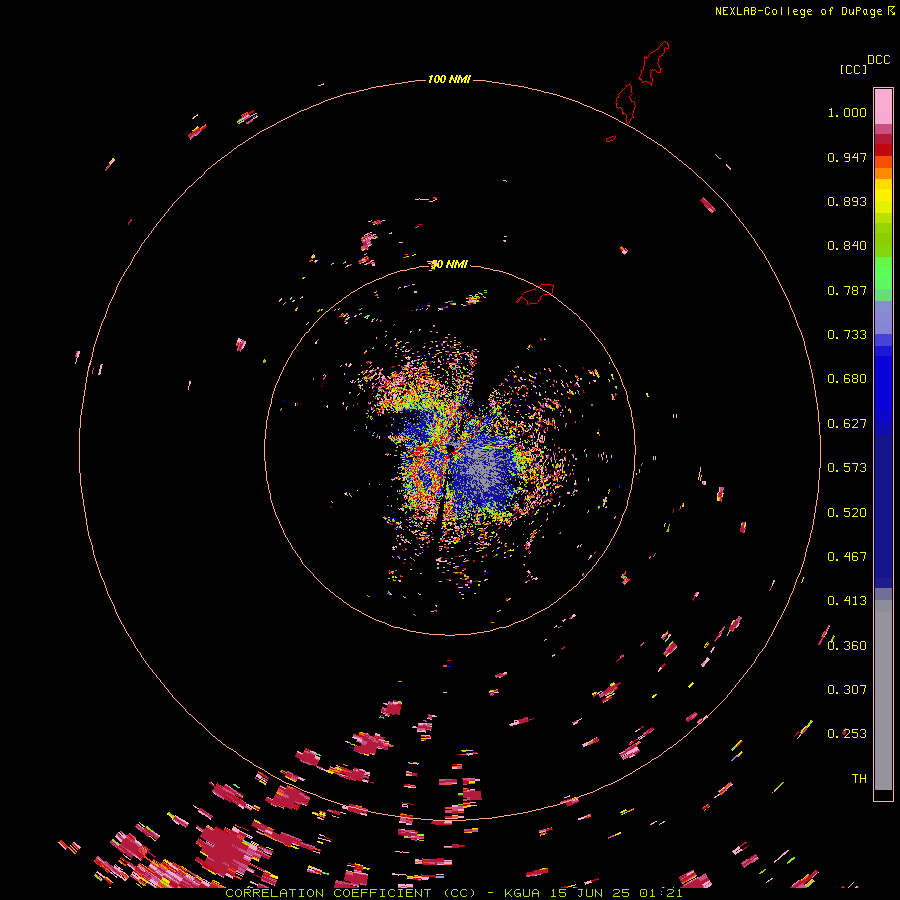Click the 0.307 scale value
This screenshot has height=900, width=900.
click(847, 690)
